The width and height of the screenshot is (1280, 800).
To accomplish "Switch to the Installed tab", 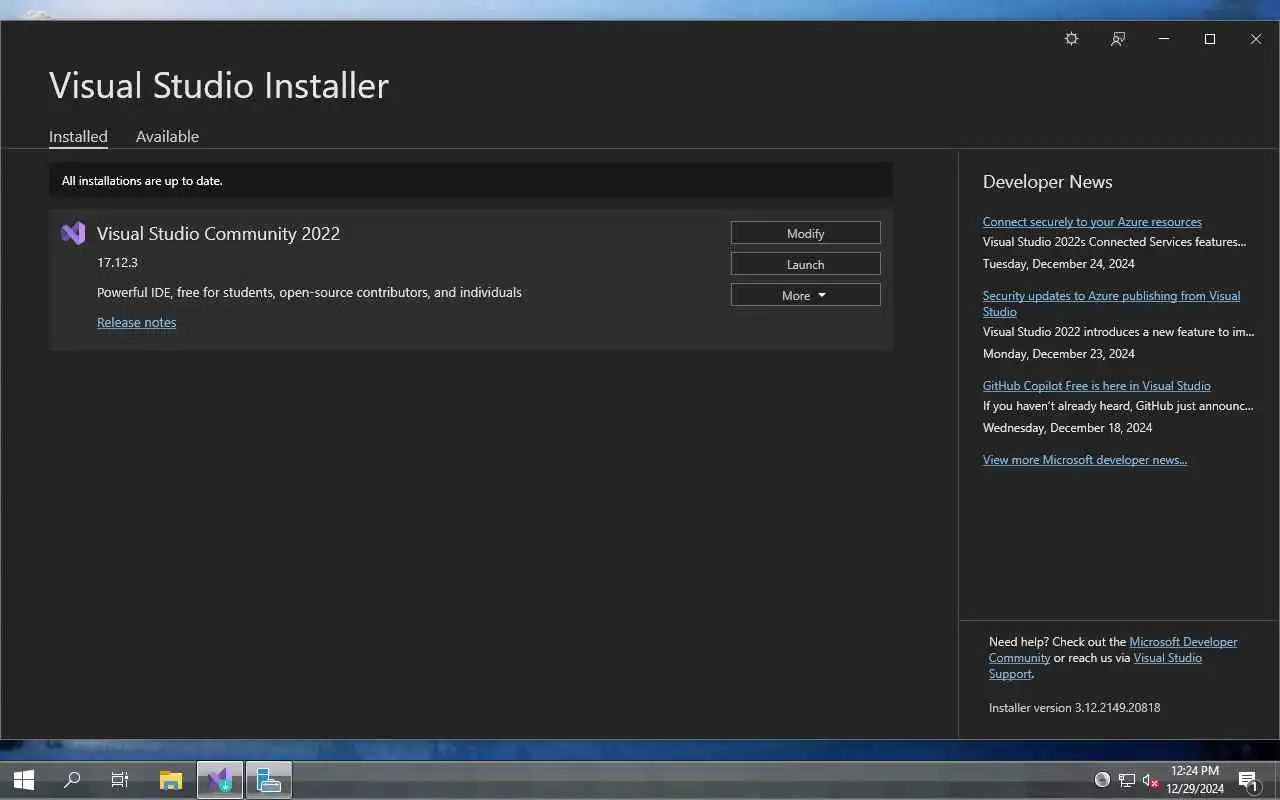I will (78, 137).
